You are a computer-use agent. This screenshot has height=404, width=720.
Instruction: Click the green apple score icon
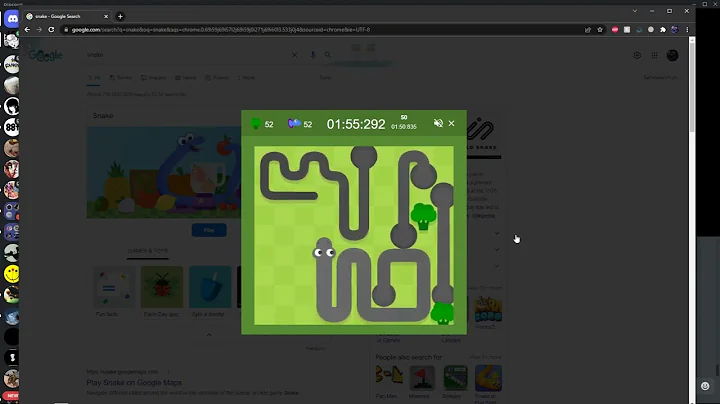pos(256,123)
